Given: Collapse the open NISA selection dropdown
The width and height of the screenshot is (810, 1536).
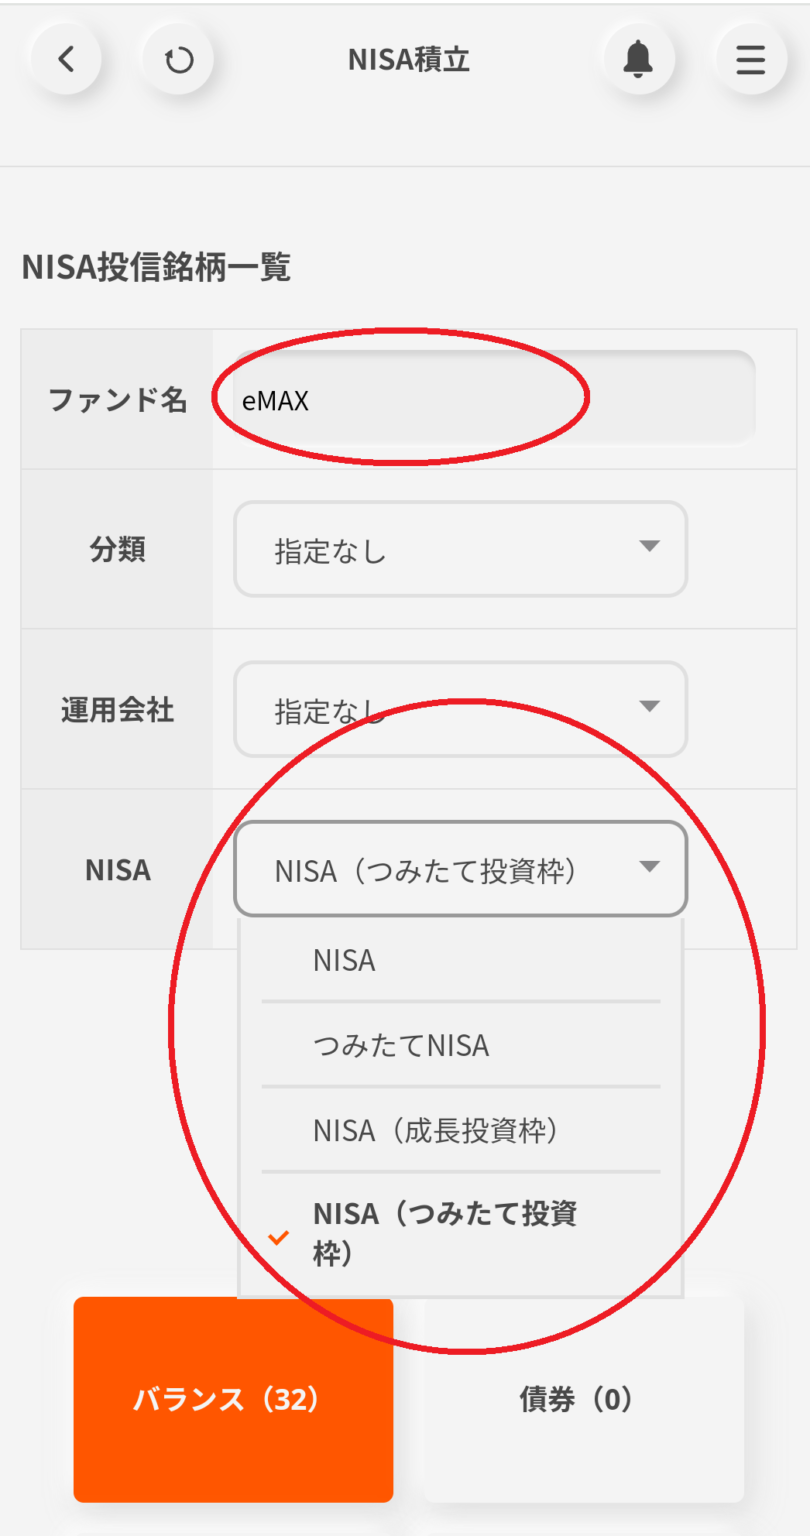Looking at the screenshot, I should click(460, 869).
